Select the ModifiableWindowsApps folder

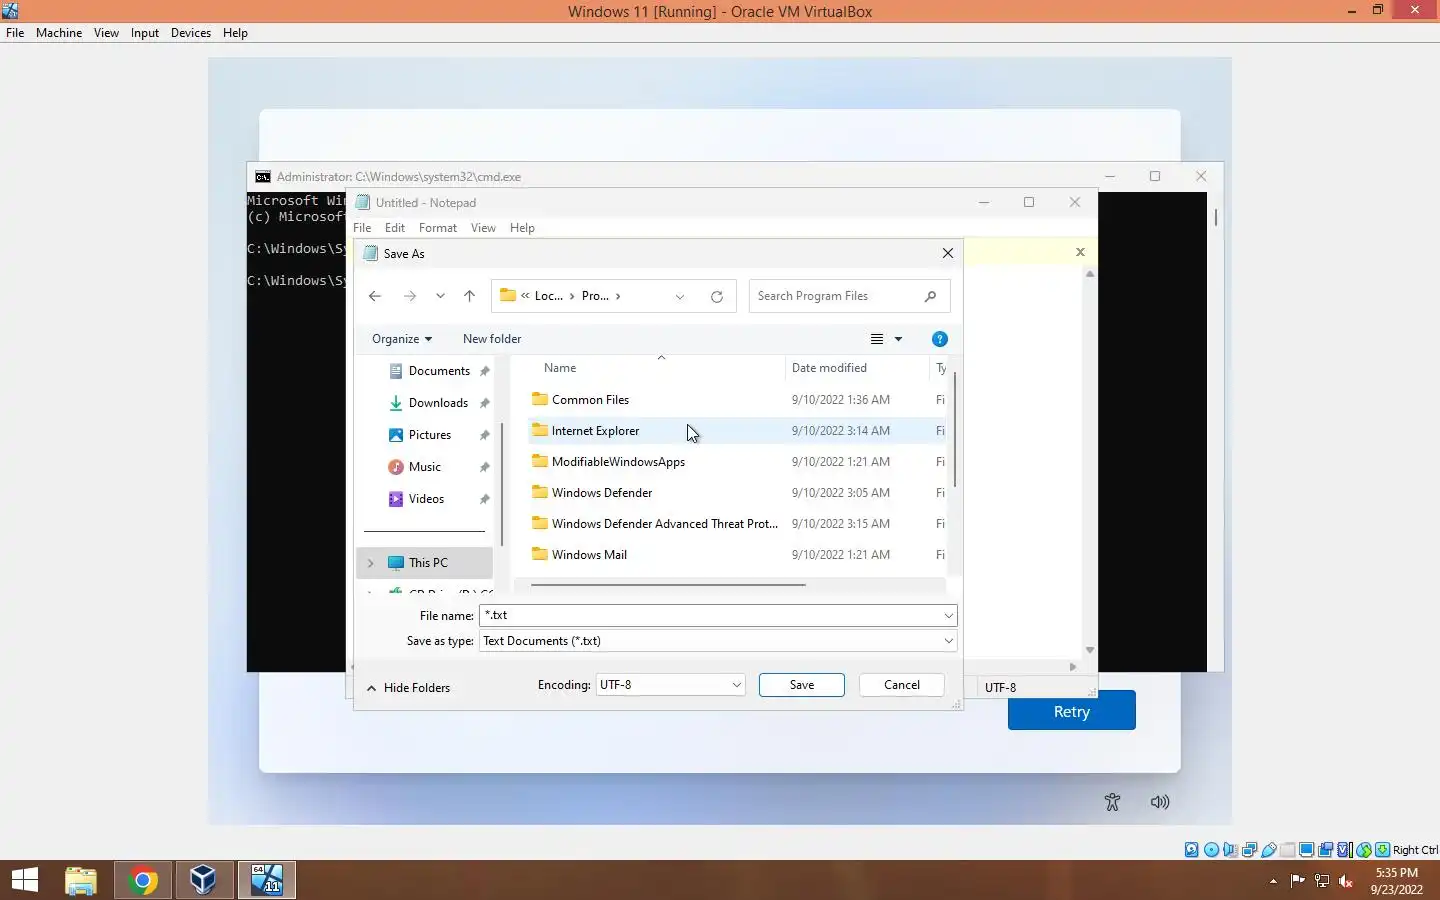[618, 462]
